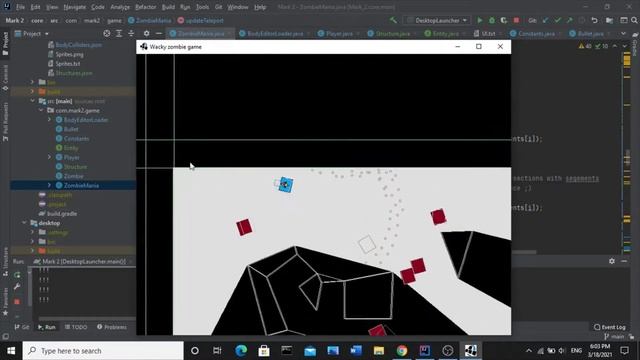Screen dimensions: 640x360
Task: Open the Build menu
Action: coord(168,7)
